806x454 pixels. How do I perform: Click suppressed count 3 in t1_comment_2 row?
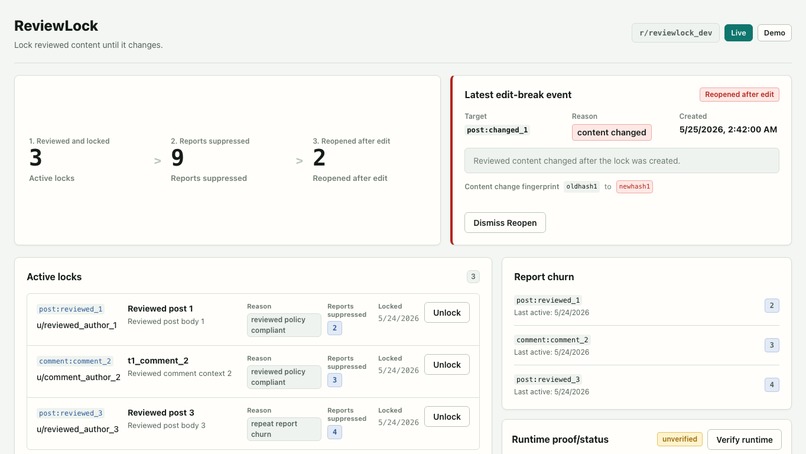[334, 380]
